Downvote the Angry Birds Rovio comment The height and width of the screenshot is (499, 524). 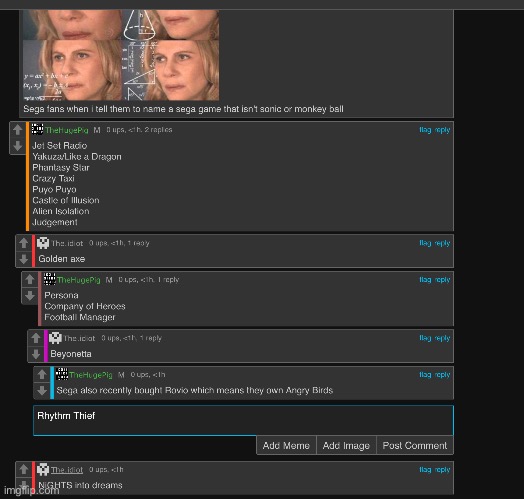point(42,390)
